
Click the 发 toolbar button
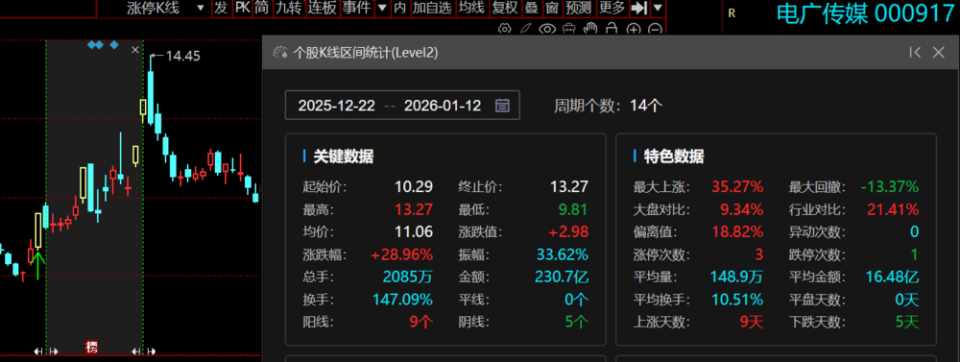tap(221, 8)
